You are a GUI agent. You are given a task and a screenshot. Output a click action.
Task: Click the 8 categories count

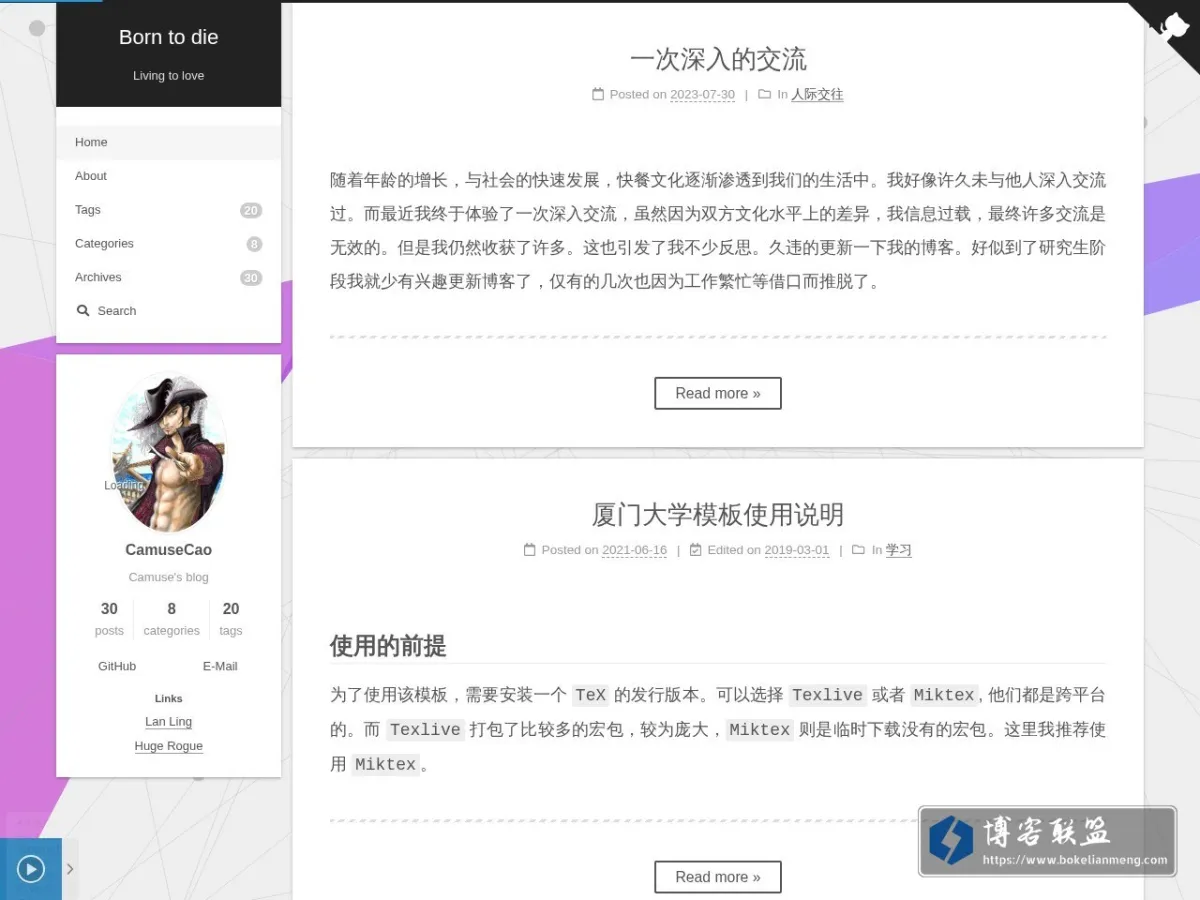point(171,619)
